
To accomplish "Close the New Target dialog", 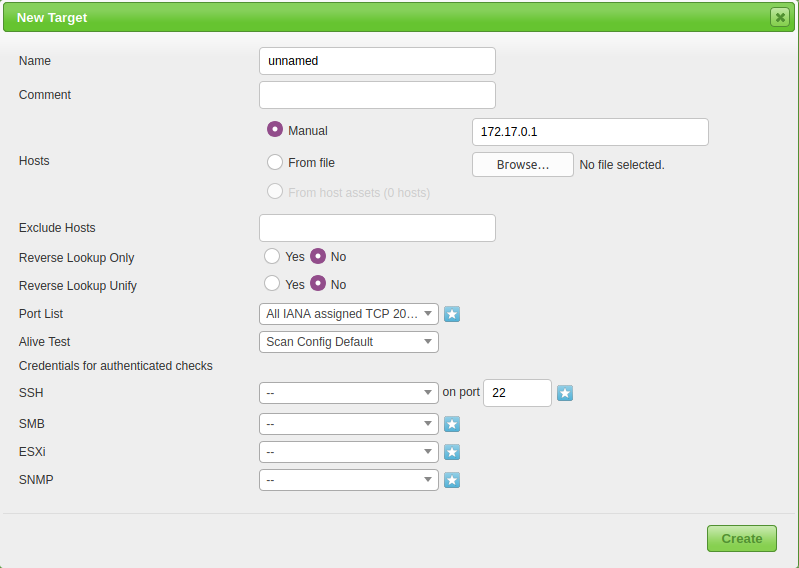I will (x=779, y=17).
